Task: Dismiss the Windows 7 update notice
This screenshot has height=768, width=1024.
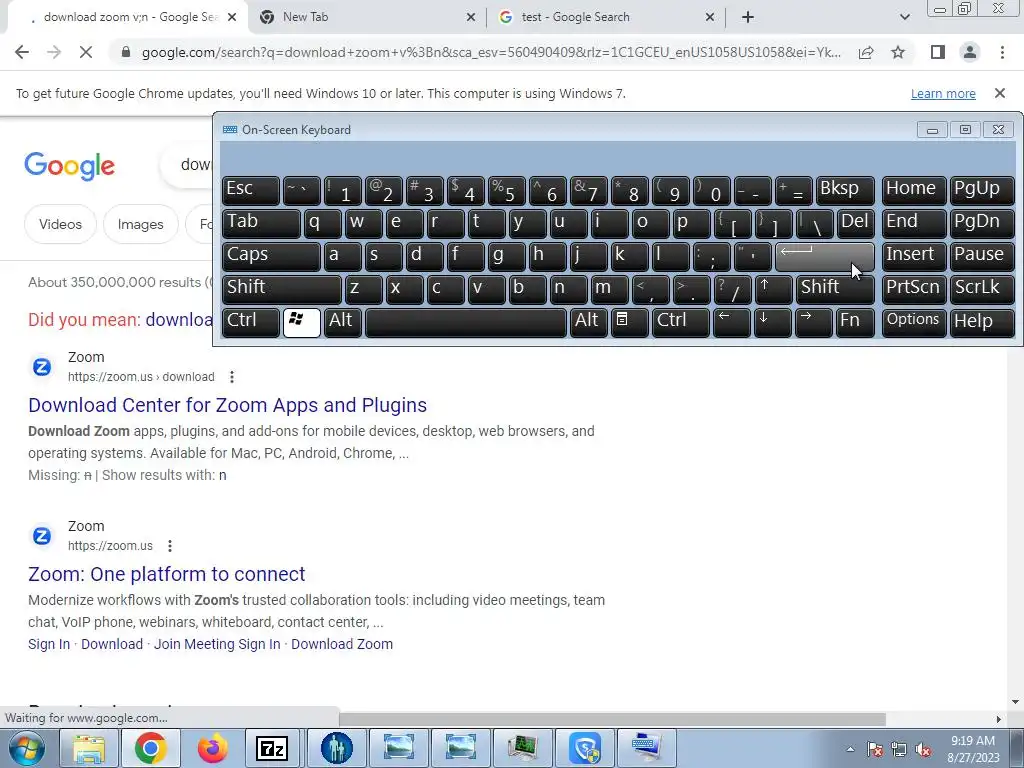Action: [x=1000, y=93]
